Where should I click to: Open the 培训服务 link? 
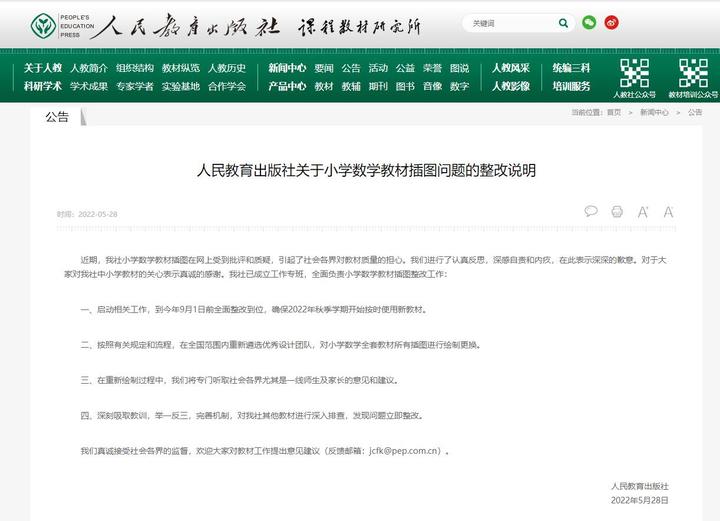pos(571,86)
